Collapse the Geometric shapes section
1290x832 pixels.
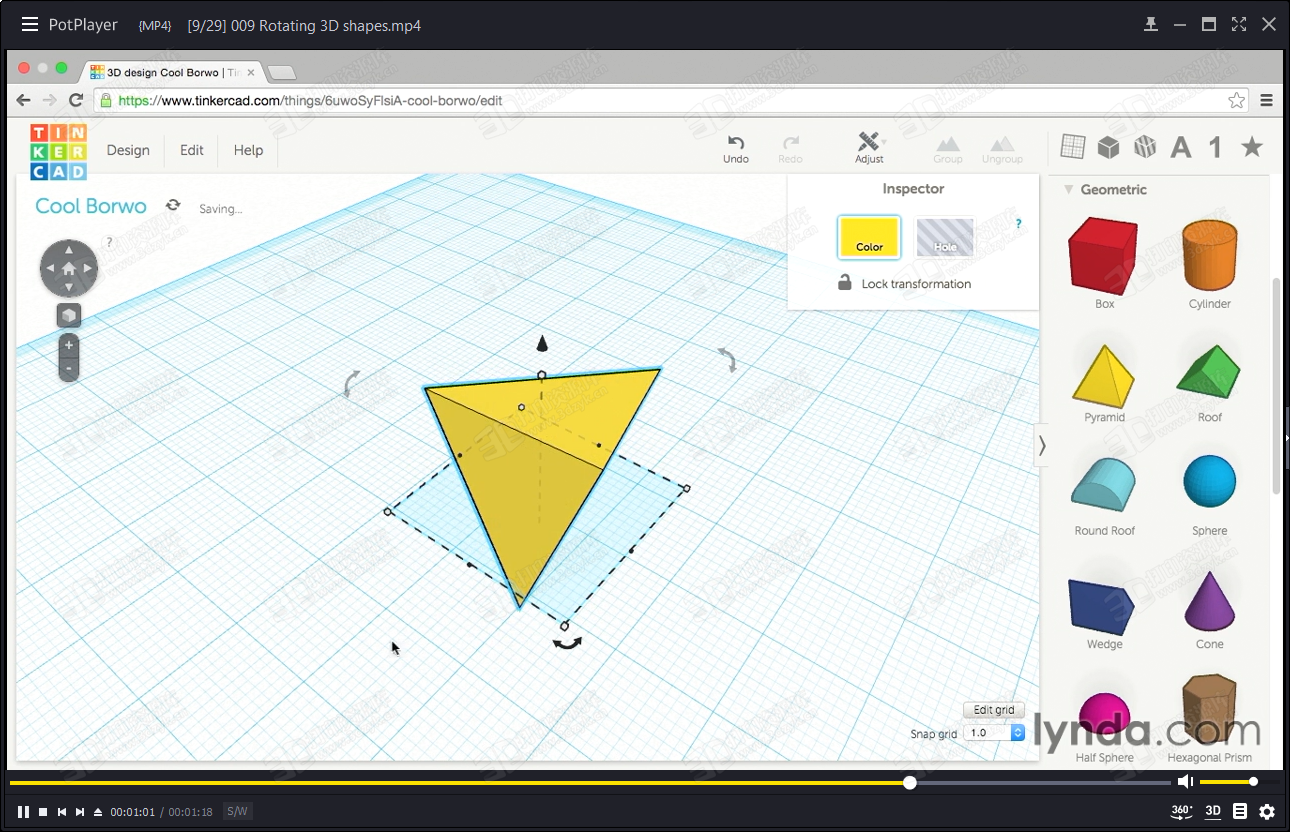(x=1068, y=189)
